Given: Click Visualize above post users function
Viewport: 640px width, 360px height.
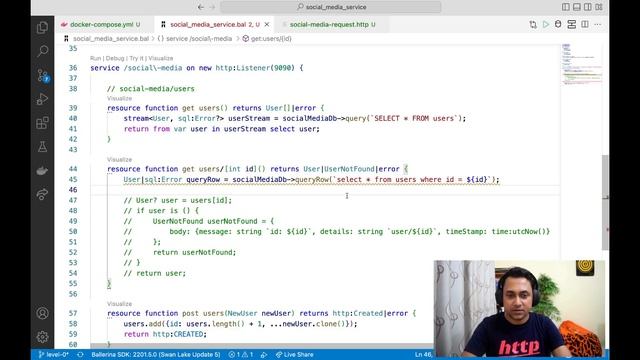Looking at the screenshot, I should coord(119,304).
